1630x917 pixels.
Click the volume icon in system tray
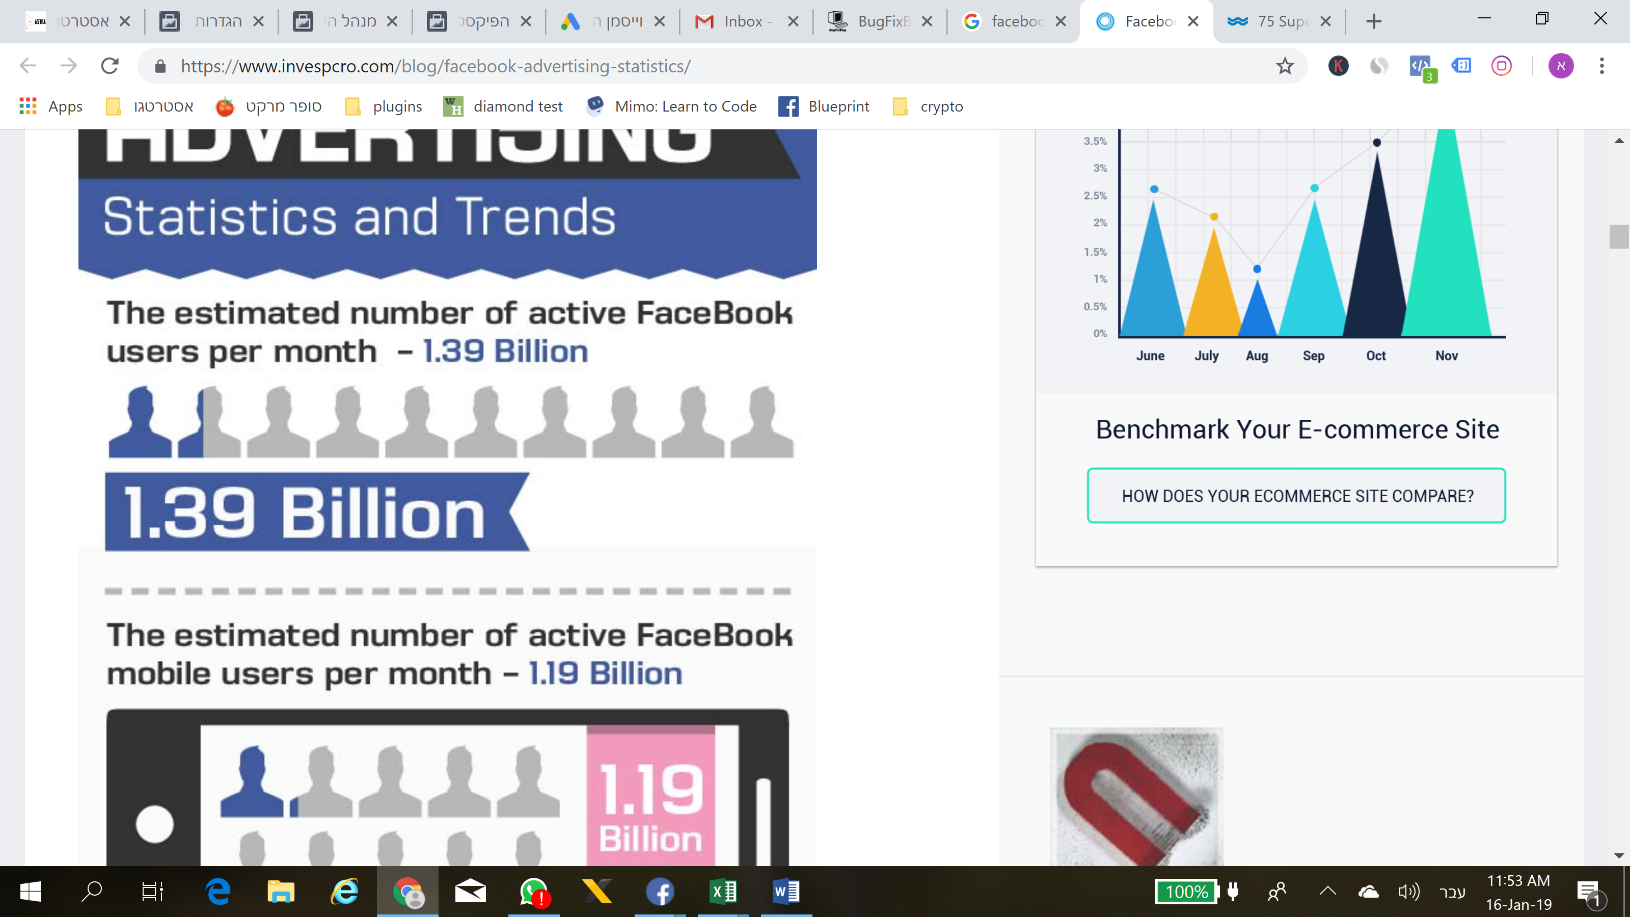click(x=1408, y=891)
